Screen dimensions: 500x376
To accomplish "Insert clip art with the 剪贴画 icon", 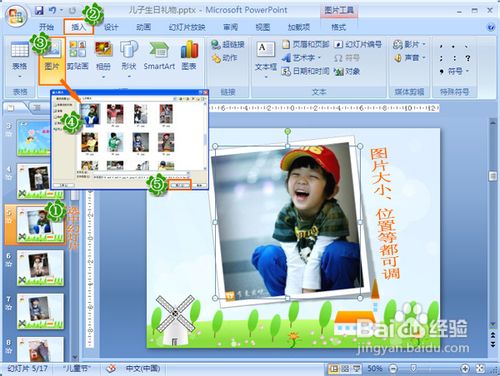I will coord(78,55).
